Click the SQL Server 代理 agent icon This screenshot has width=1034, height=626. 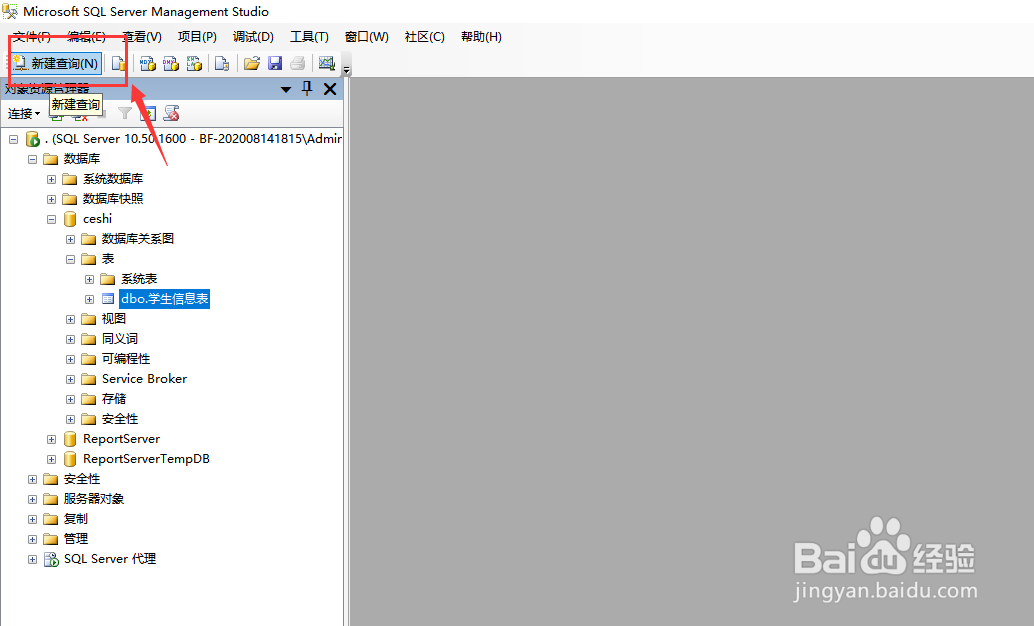[51, 559]
